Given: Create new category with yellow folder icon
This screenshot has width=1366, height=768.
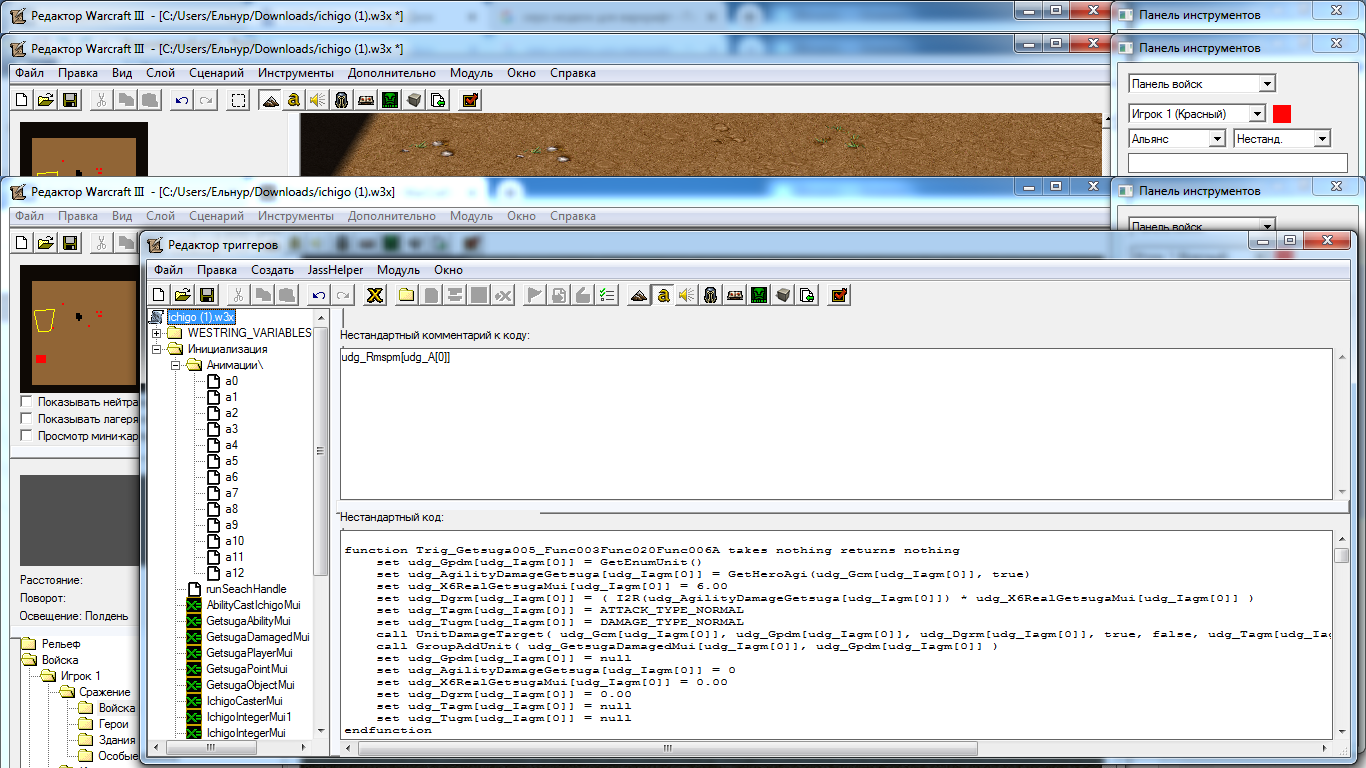Looking at the screenshot, I should 407,295.
